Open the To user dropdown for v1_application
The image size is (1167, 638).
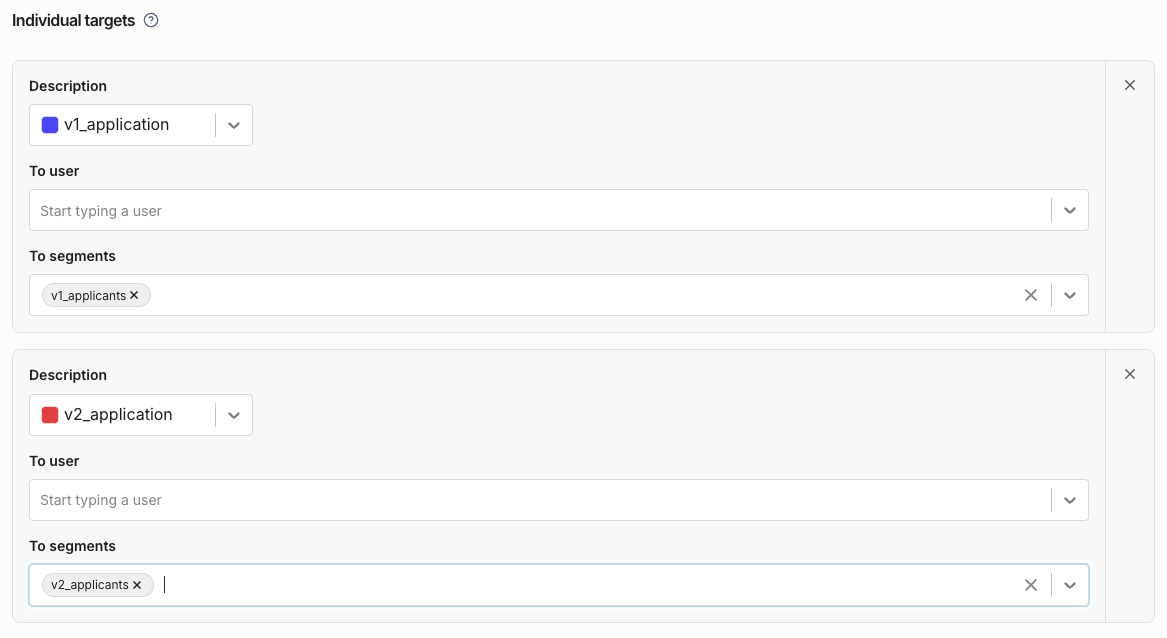point(1069,209)
